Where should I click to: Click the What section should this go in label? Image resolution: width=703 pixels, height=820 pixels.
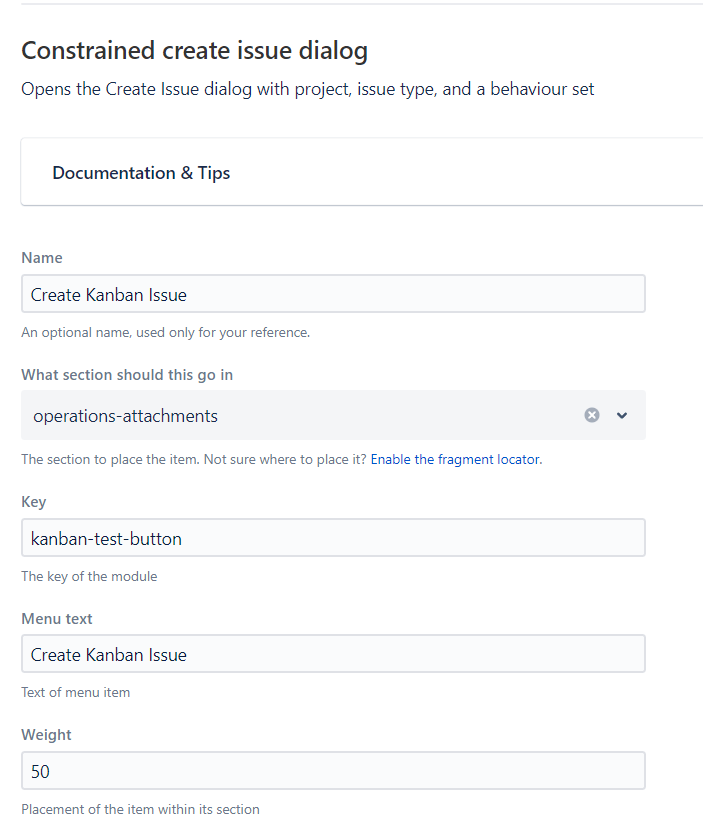pyautogui.click(x=127, y=375)
